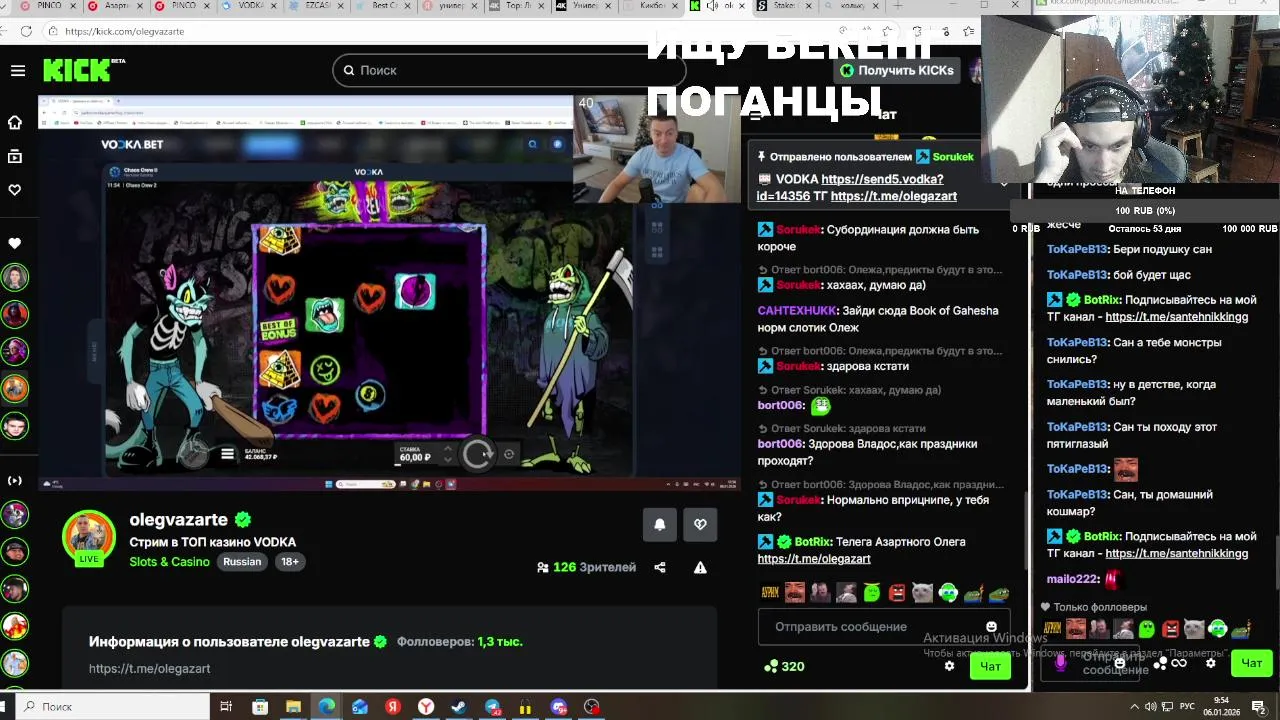Share the olegvazarte stream

660,567
